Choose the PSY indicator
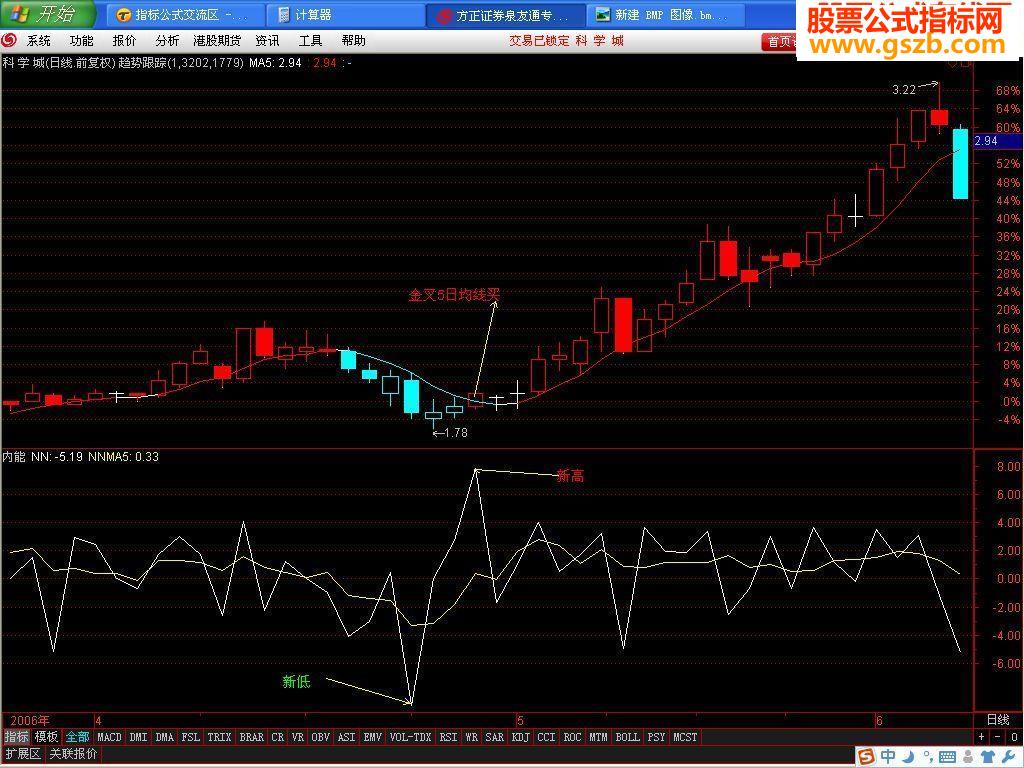Viewport: 1024px width, 768px height. point(656,737)
